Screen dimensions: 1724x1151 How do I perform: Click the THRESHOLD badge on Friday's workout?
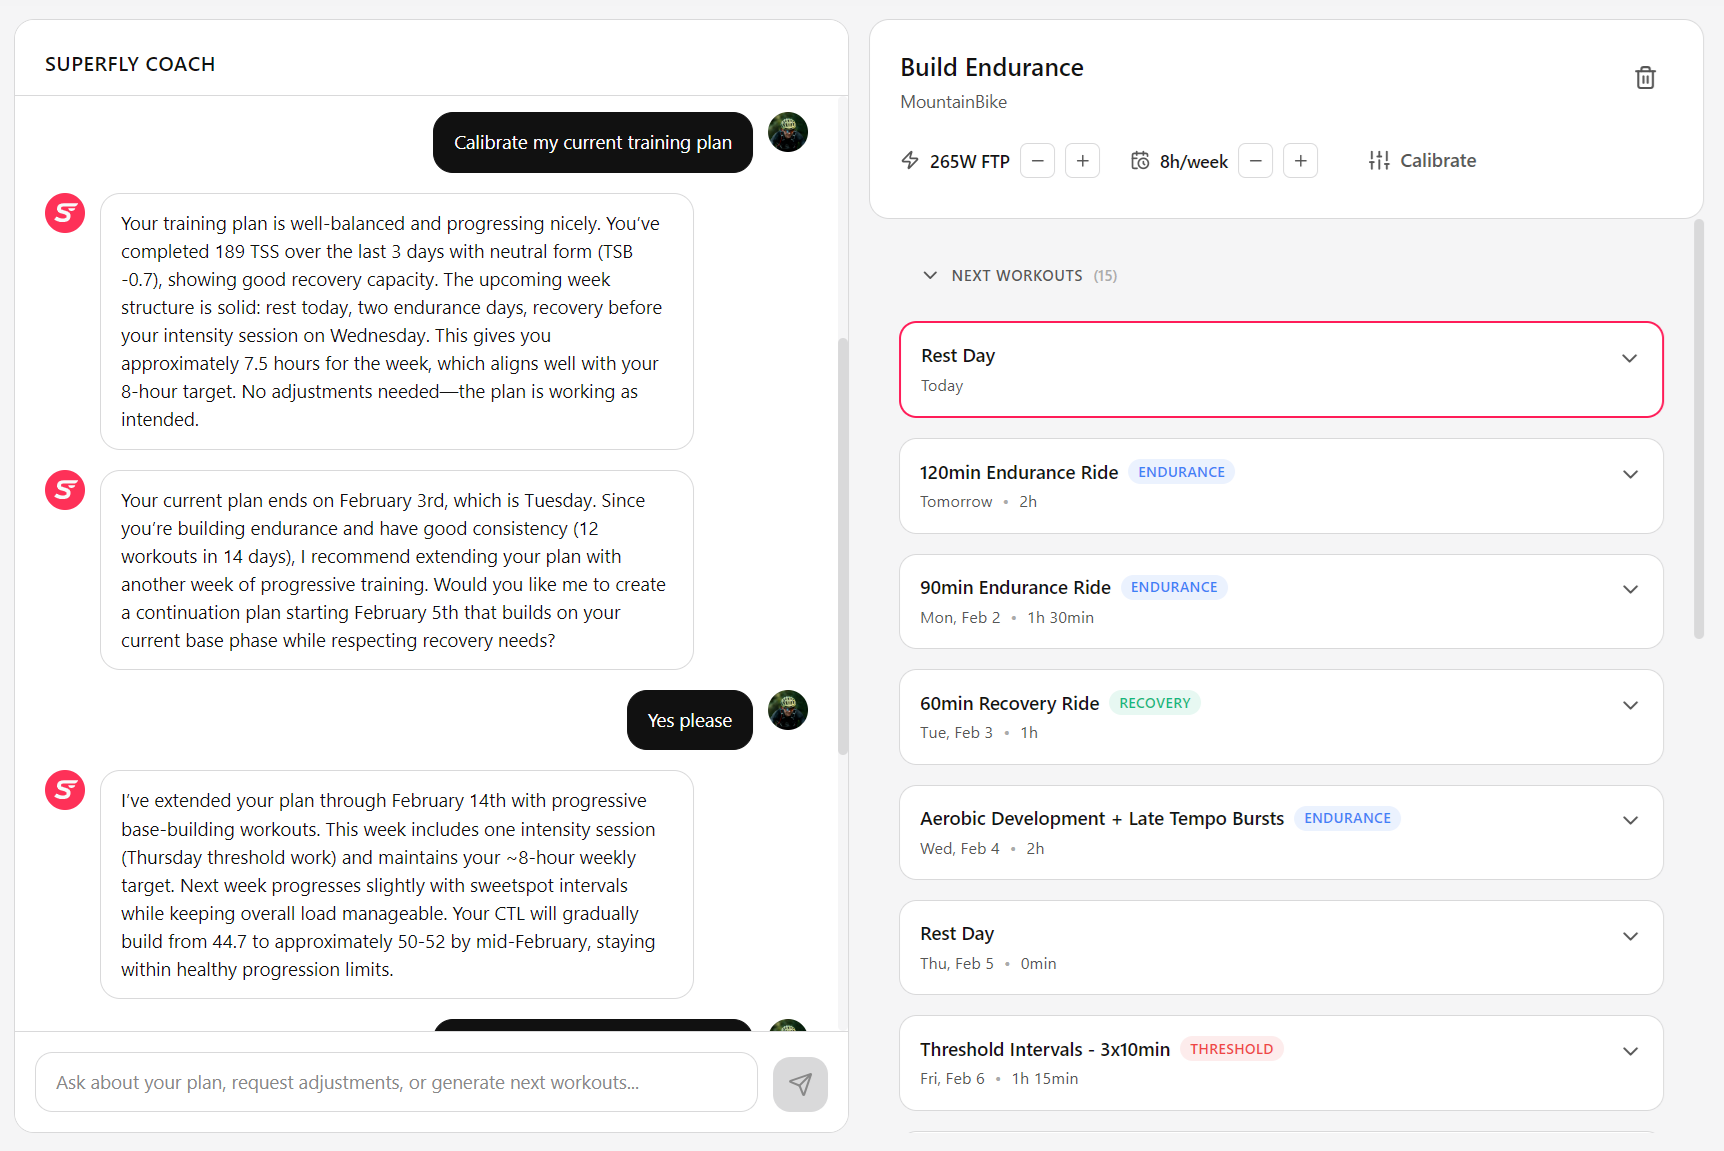click(x=1232, y=1048)
